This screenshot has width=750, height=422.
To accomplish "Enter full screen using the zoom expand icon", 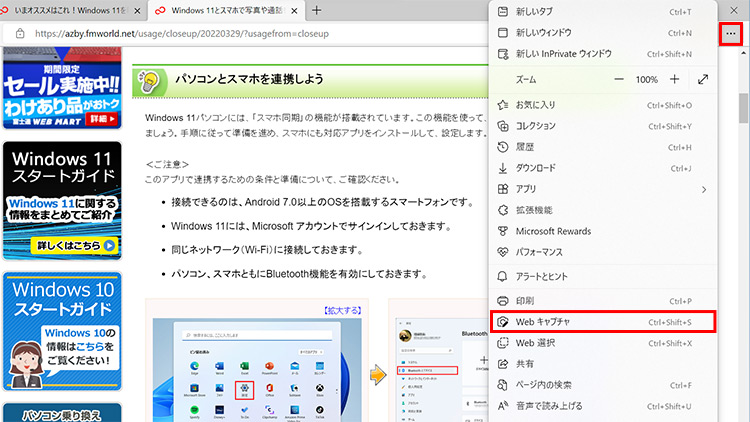I will point(704,79).
